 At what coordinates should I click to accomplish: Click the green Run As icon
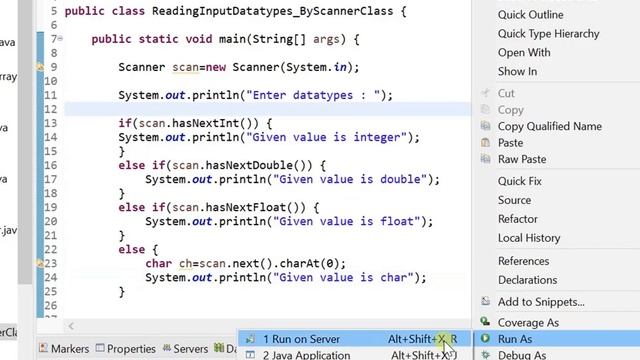(x=485, y=338)
